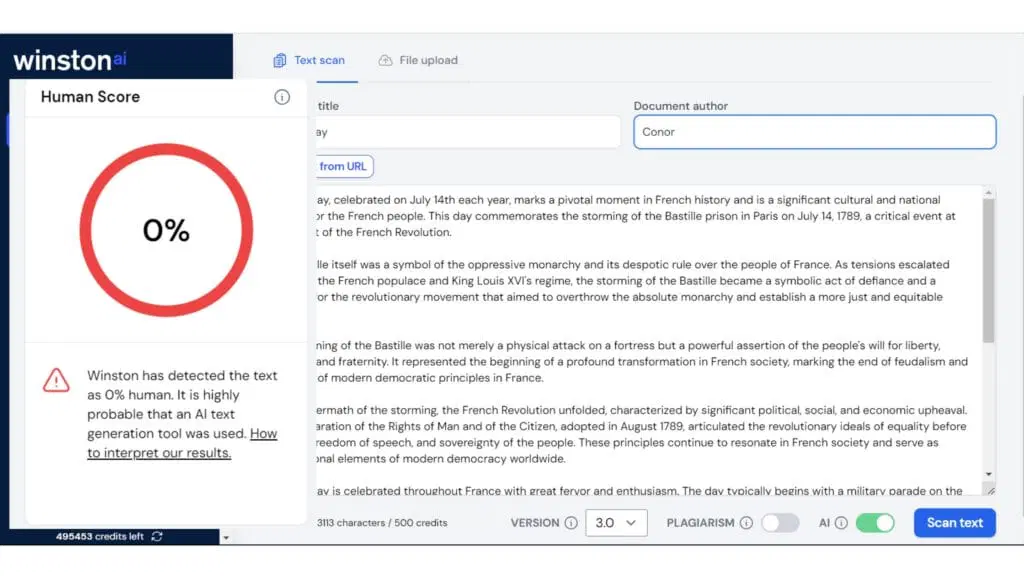The width and height of the screenshot is (1024, 576).
Task: Click the from URL button
Action: 344,166
